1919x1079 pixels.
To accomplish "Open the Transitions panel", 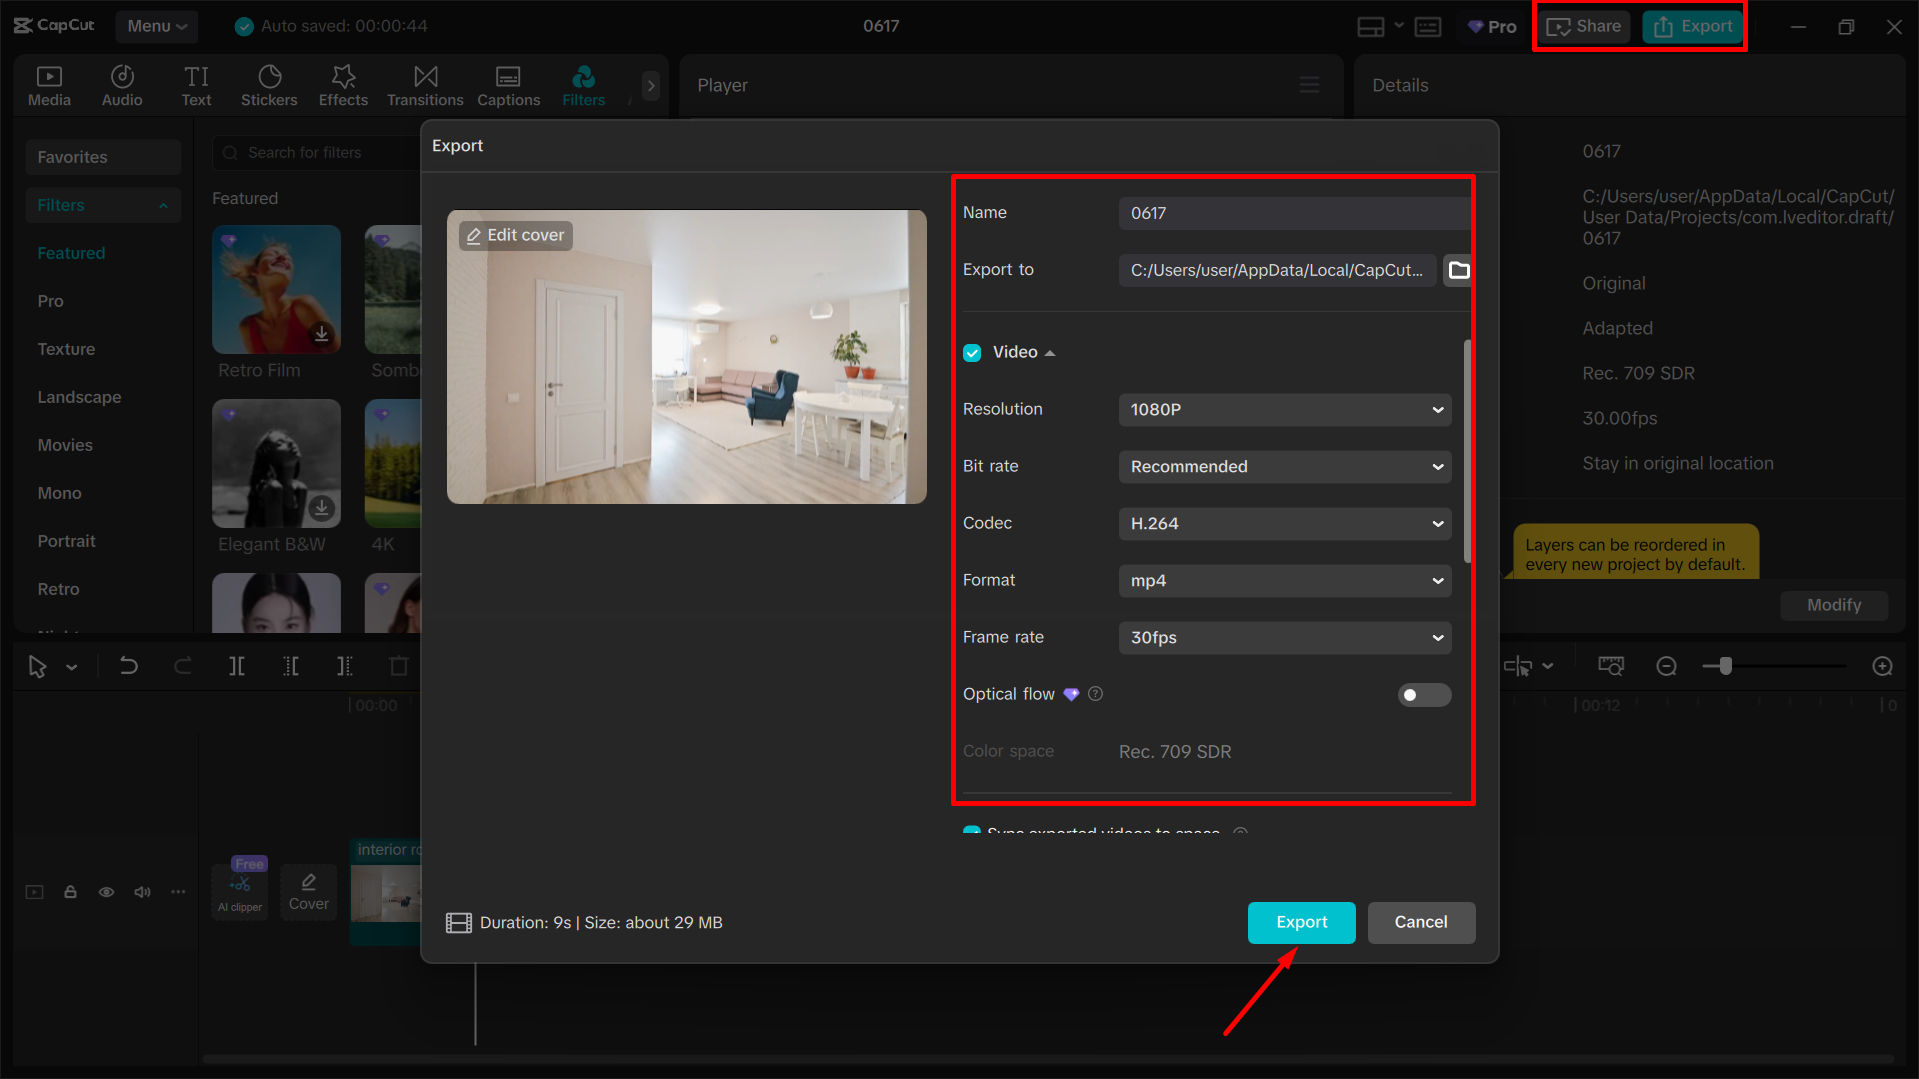I will tap(424, 85).
